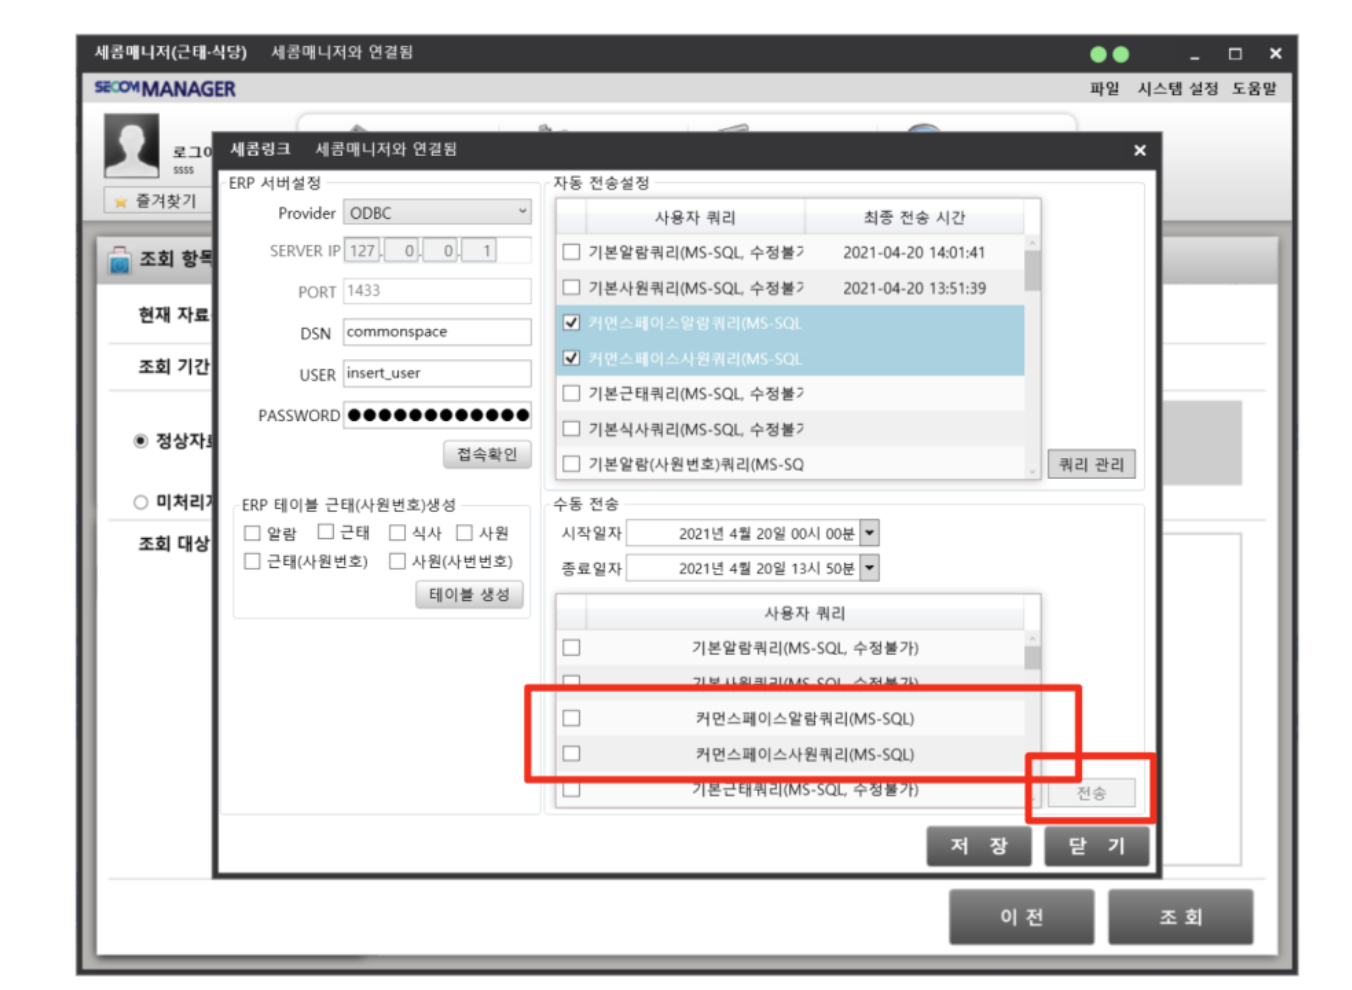Image resolution: width=1352 pixels, height=990 pixels.
Task: Click the DSN input field
Action: (437, 332)
